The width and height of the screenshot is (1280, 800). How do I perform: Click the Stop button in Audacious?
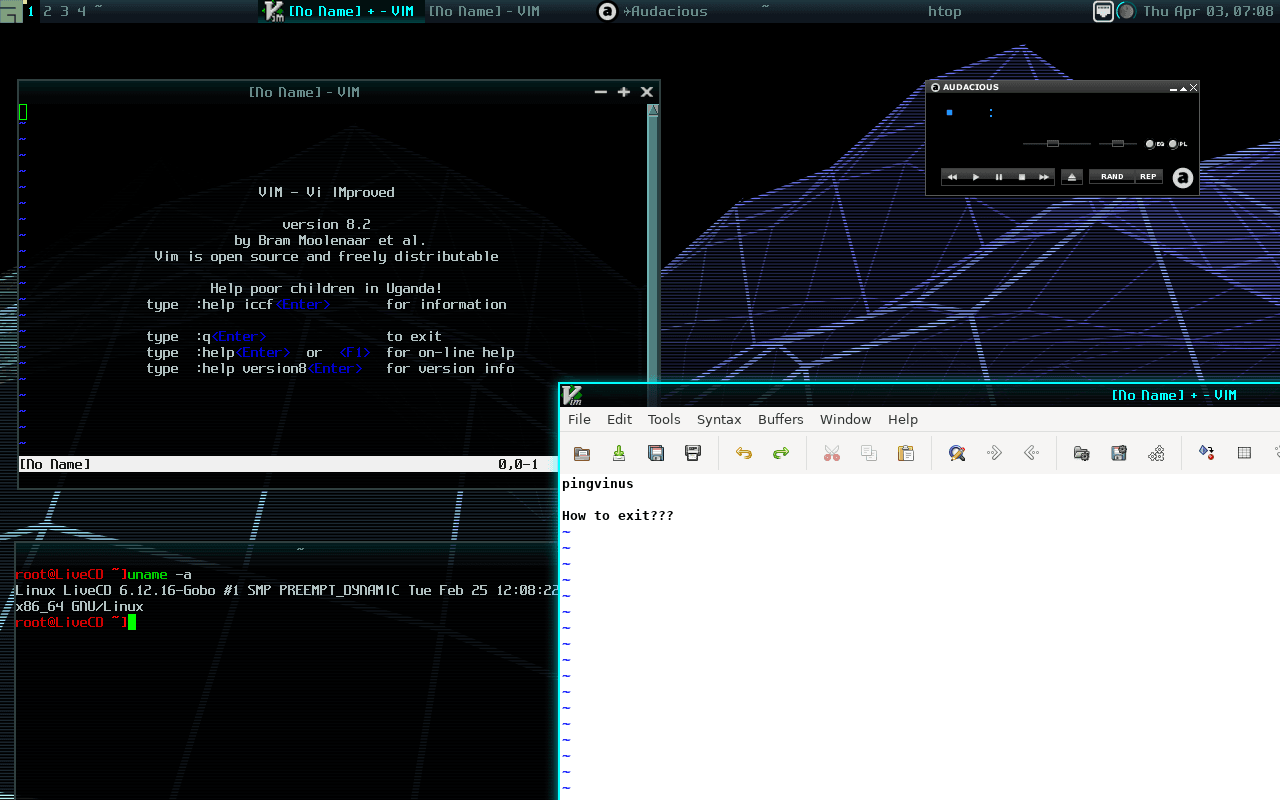(1021, 177)
